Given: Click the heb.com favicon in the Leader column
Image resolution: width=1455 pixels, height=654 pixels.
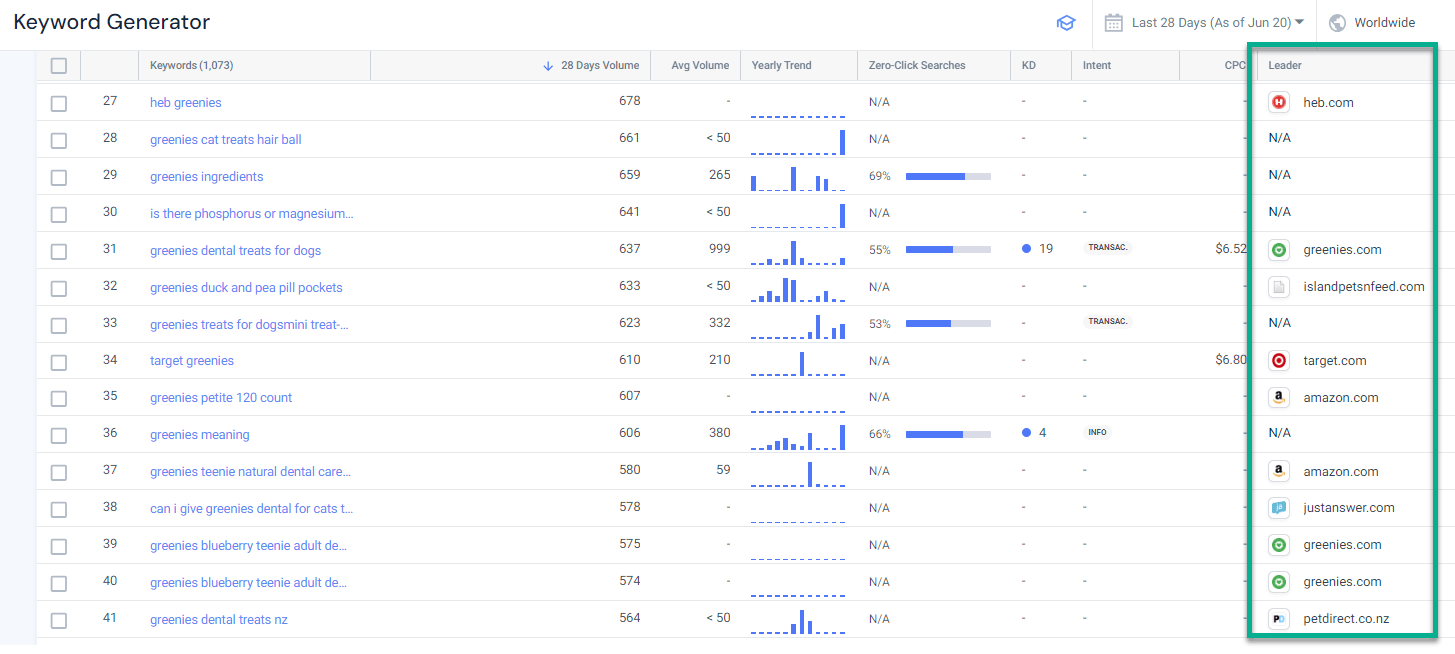Looking at the screenshot, I should pyautogui.click(x=1278, y=102).
